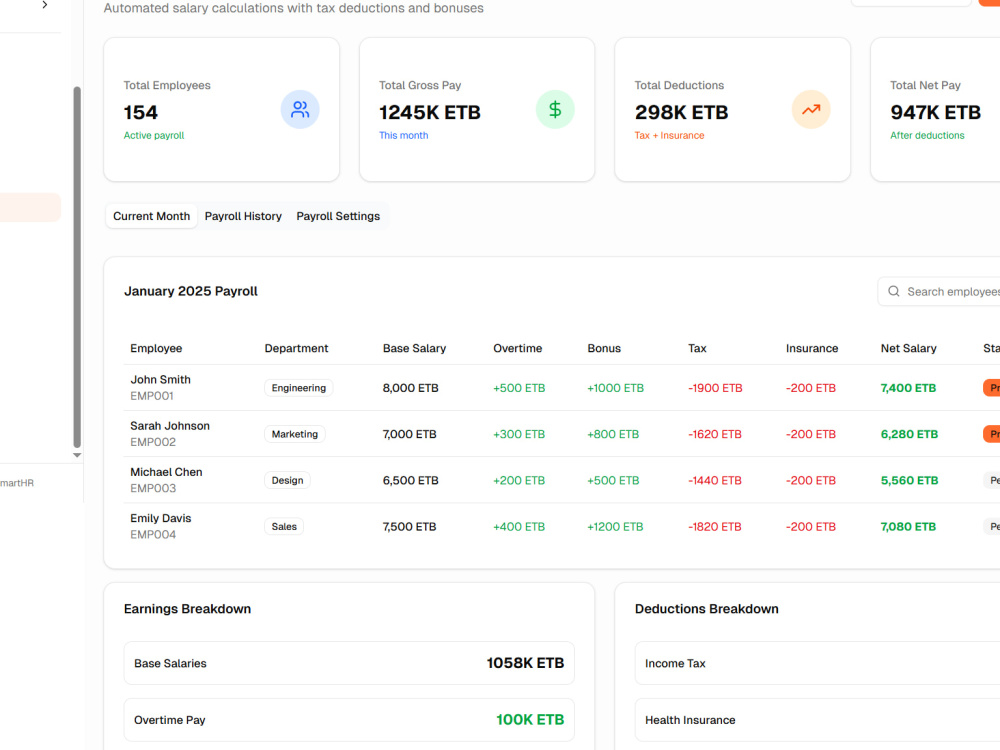This screenshot has width=1000, height=750.
Task: Click the +1200 ETB bonus value
Action: (615, 527)
